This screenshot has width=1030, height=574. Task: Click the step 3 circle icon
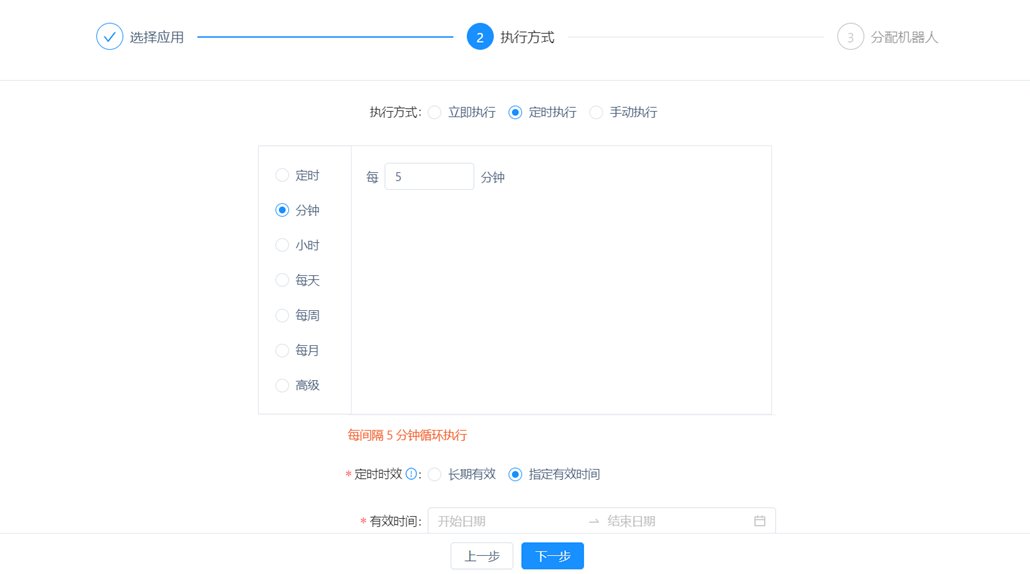850,37
